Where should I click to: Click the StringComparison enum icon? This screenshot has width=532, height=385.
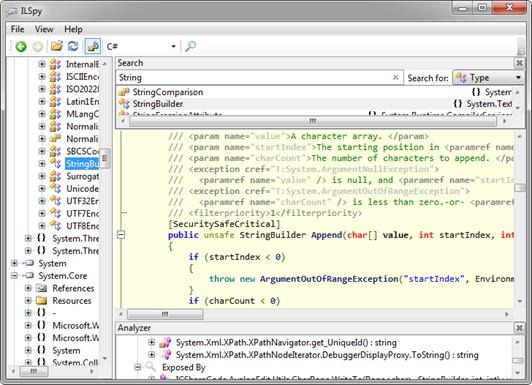pos(124,92)
